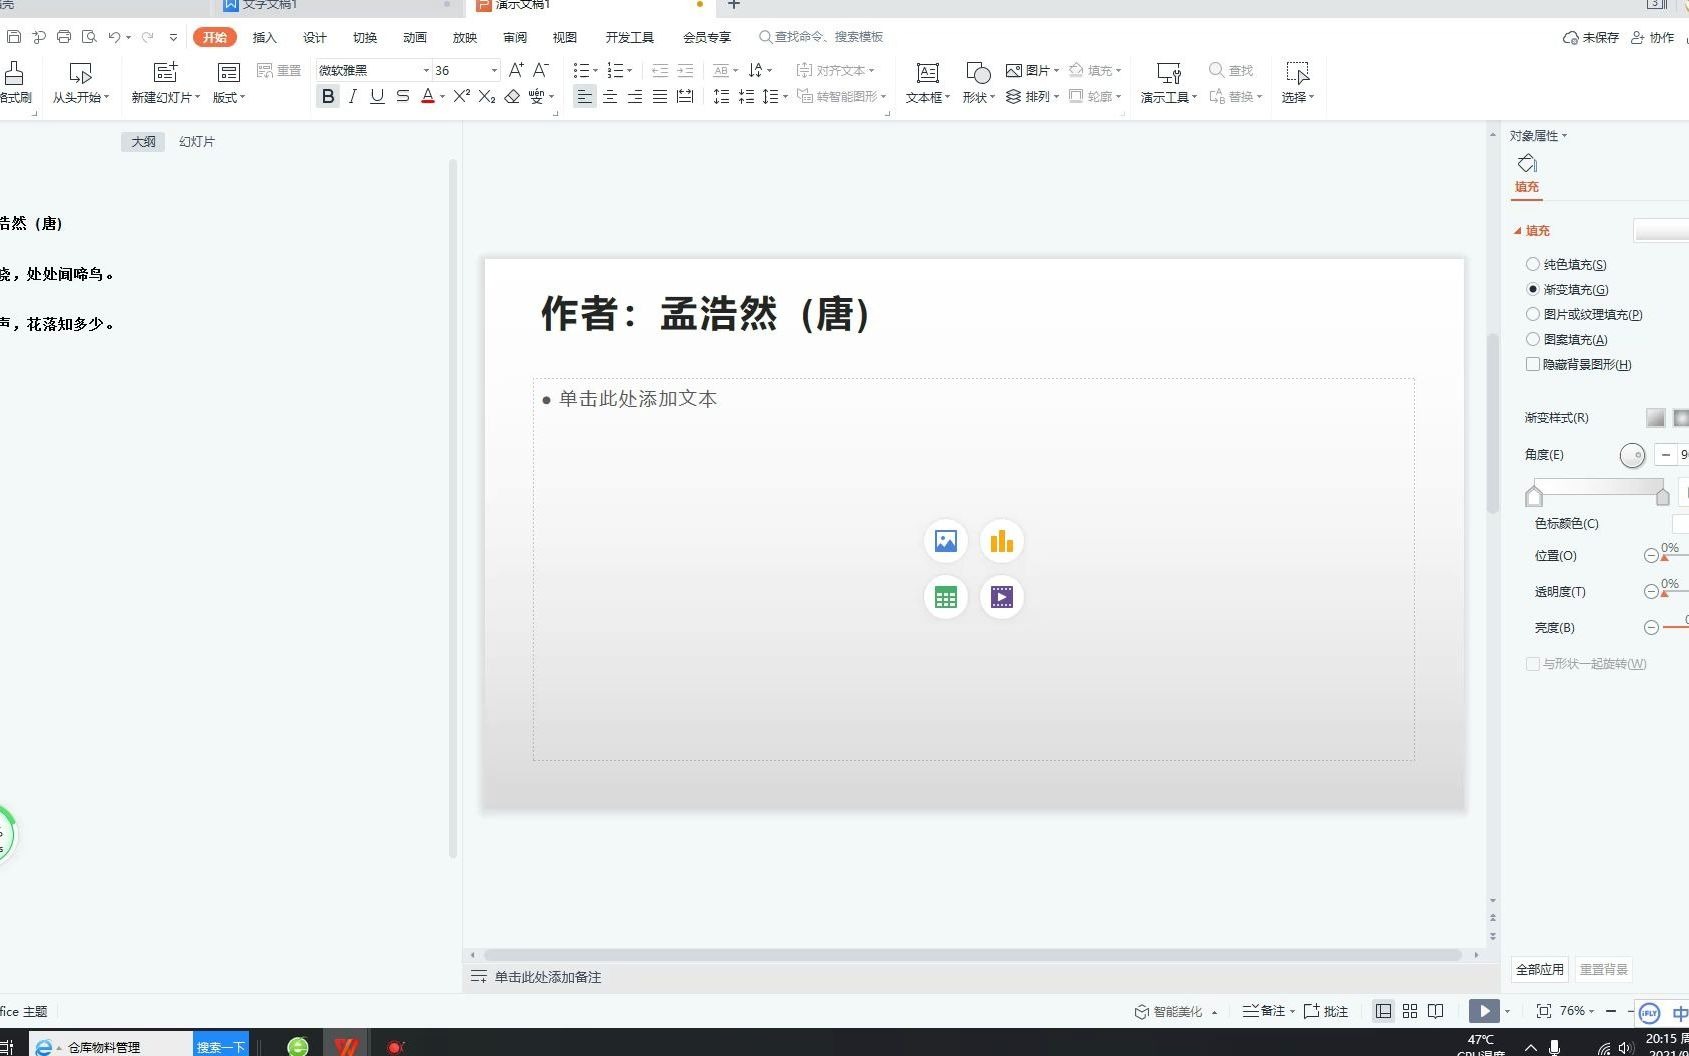Start slideshow from status bar play button
1689x1056 pixels.
(x=1484, y=1011)
